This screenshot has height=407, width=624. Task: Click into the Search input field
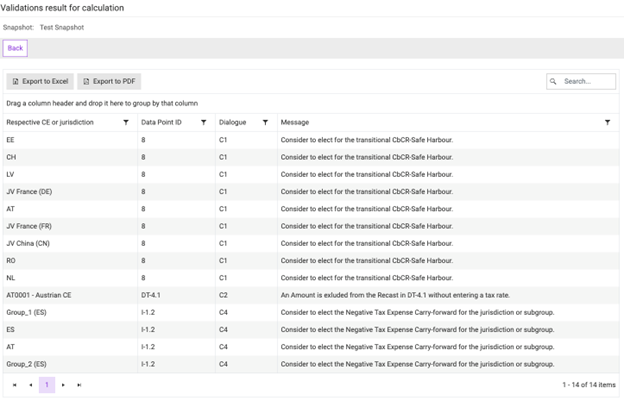[x=588, y=81]
